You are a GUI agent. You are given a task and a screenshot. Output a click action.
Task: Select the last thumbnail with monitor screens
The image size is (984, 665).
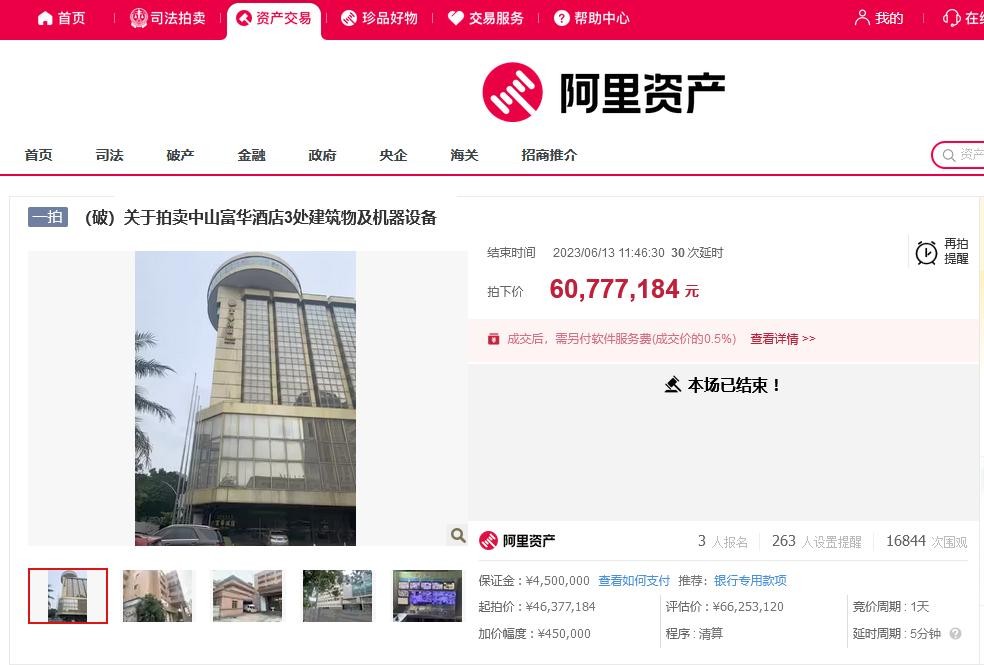tap(427, 596)
